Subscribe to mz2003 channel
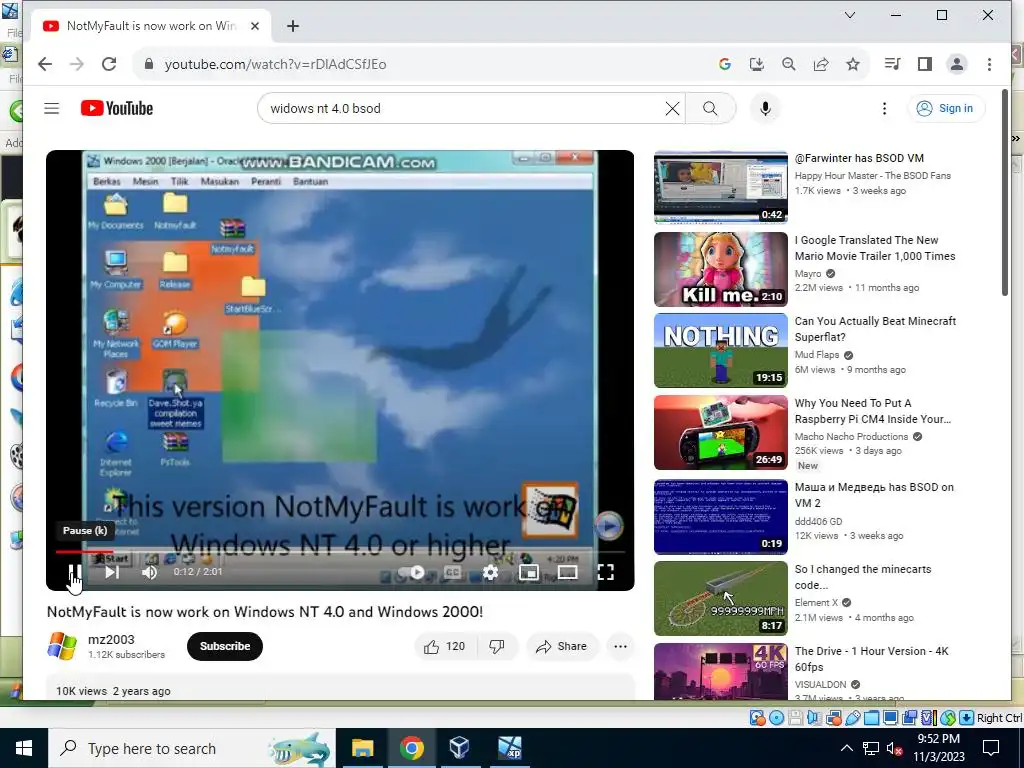Image resolution: width=1024 pixels, height=768 pixels. click(225, 646)
